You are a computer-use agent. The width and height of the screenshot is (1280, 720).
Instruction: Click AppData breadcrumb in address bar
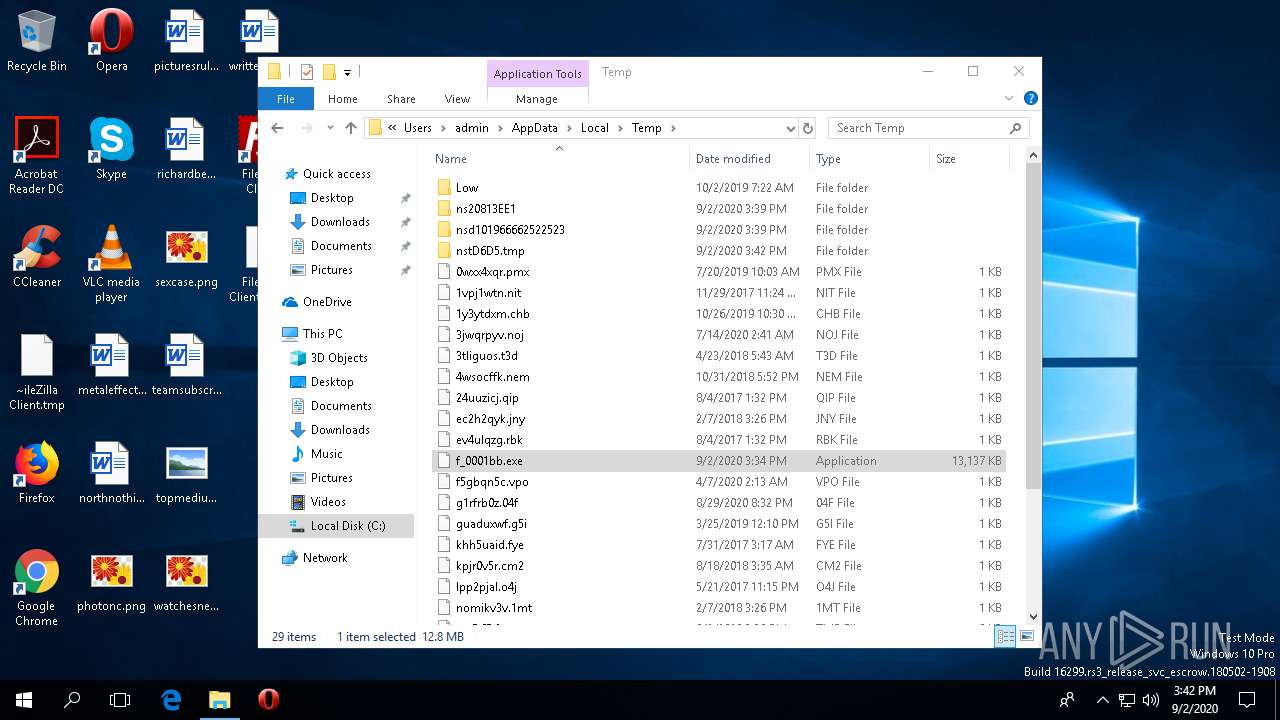534,128
